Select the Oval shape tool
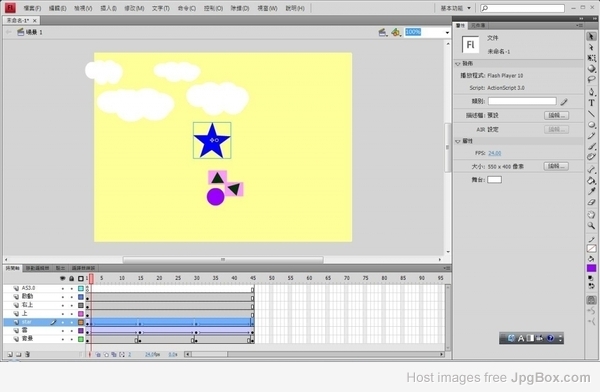600x392 pixels. pyautogui.click(x=591, y=125)
